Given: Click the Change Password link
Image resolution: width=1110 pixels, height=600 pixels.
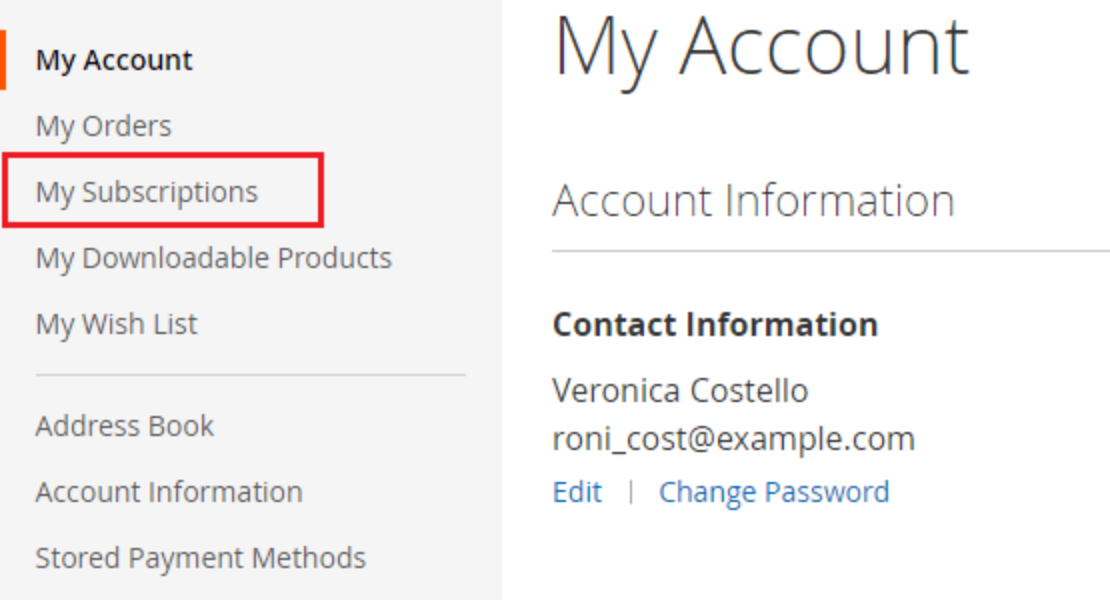Looking at the screenshot, I should pyautogui.click(x=773, y=492).
